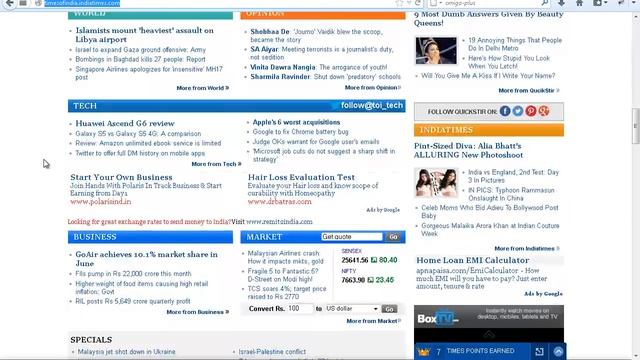The height and width of the screenshot is (360, 640).
Task: Open the INDIATIMES section header
Action: [x=446, y=130]
